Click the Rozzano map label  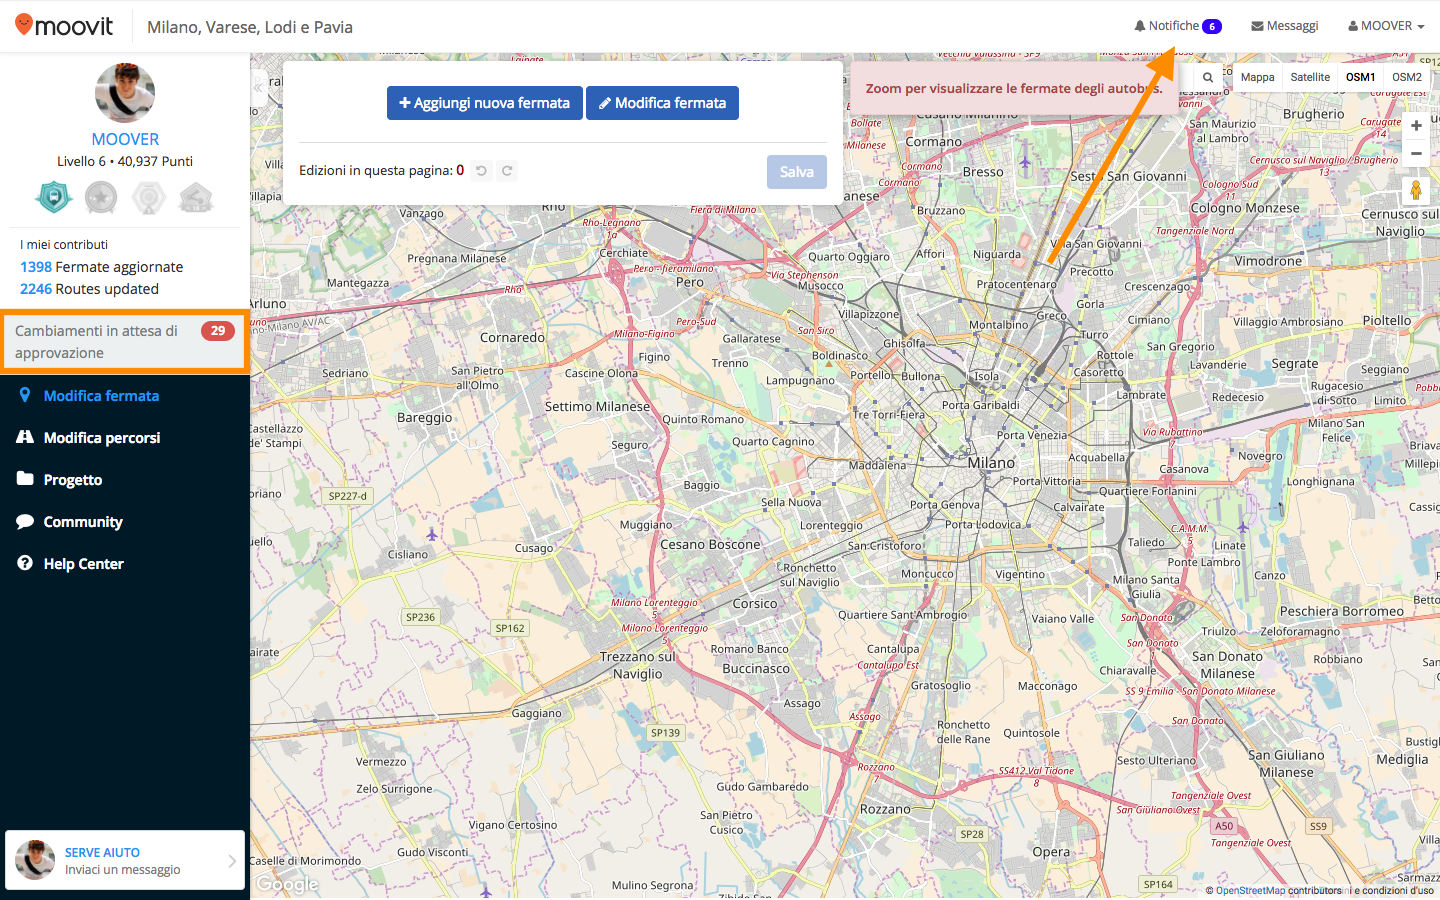pyautogui.click(x=885, y=809)
